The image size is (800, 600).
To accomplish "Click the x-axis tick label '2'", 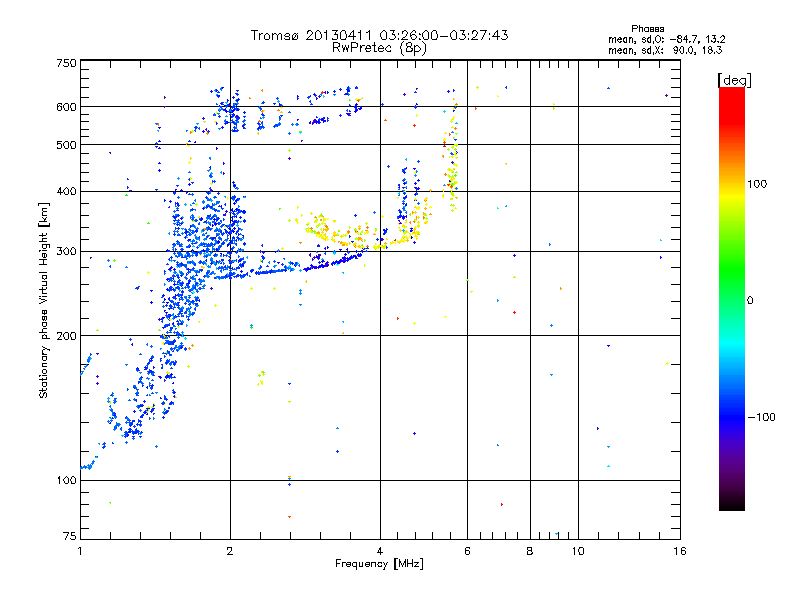I will coord(230,551).
